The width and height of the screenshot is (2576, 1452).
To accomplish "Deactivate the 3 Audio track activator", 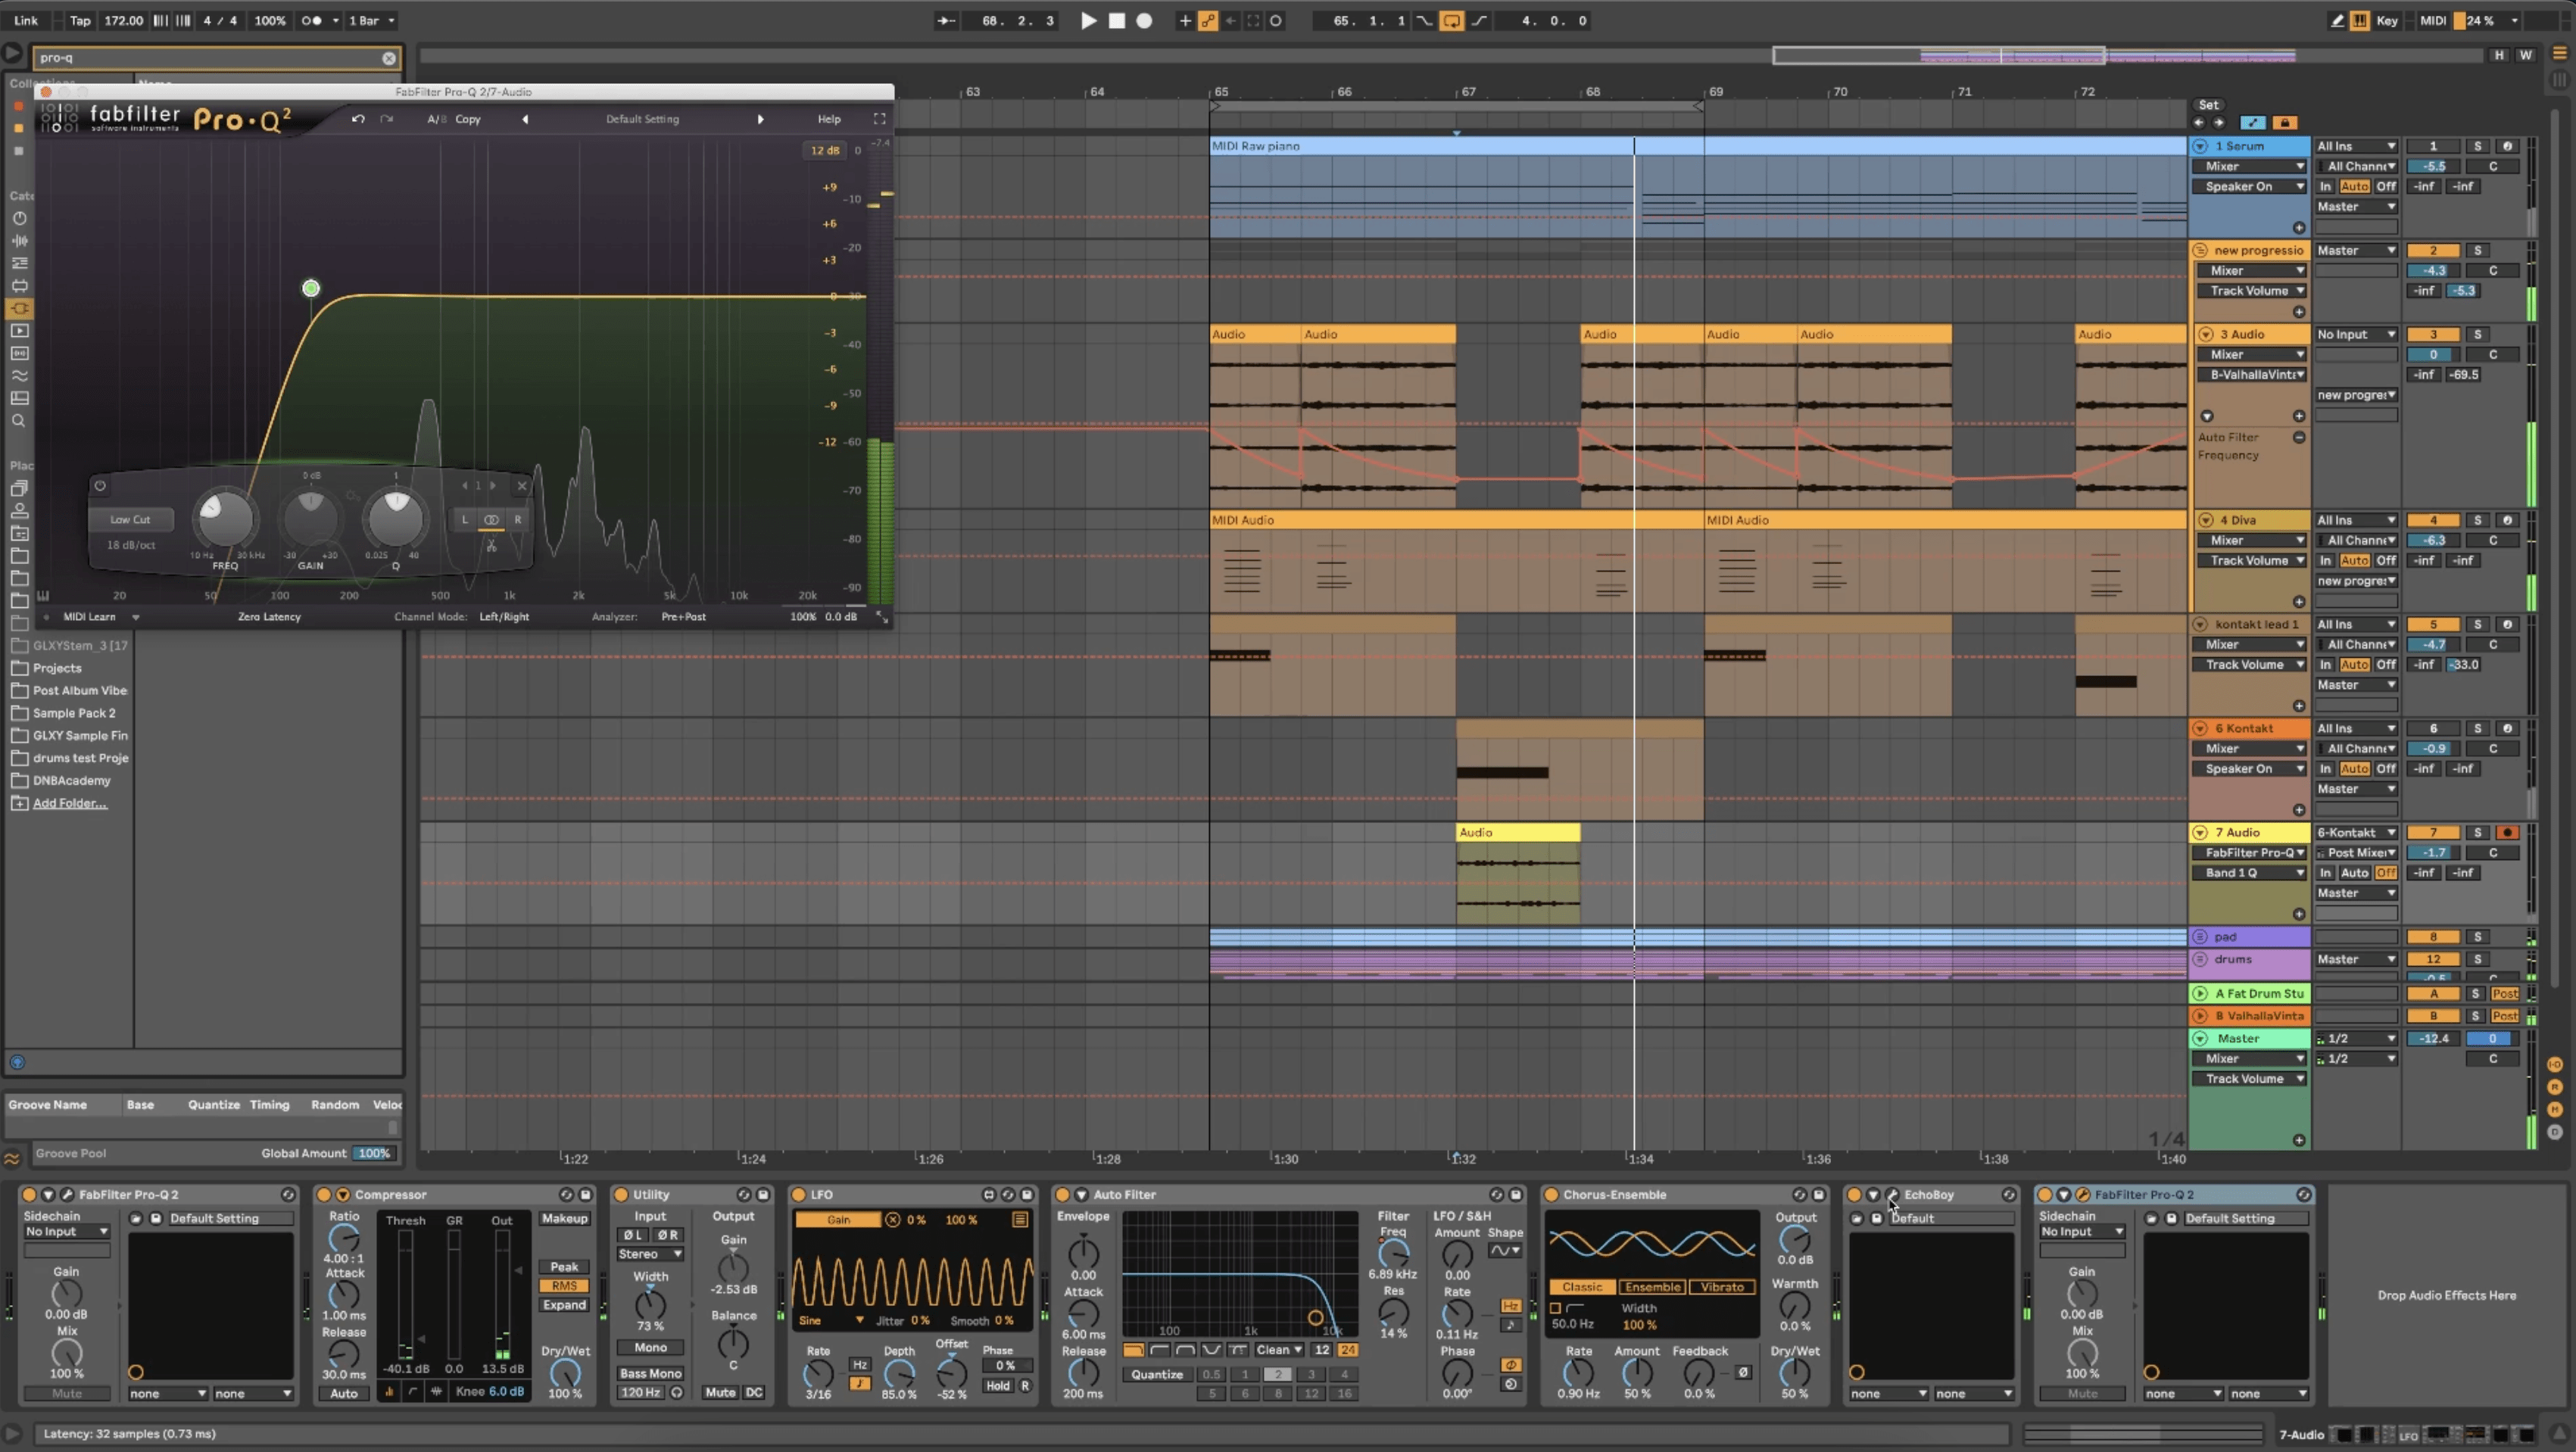I will coord(2433,334).
